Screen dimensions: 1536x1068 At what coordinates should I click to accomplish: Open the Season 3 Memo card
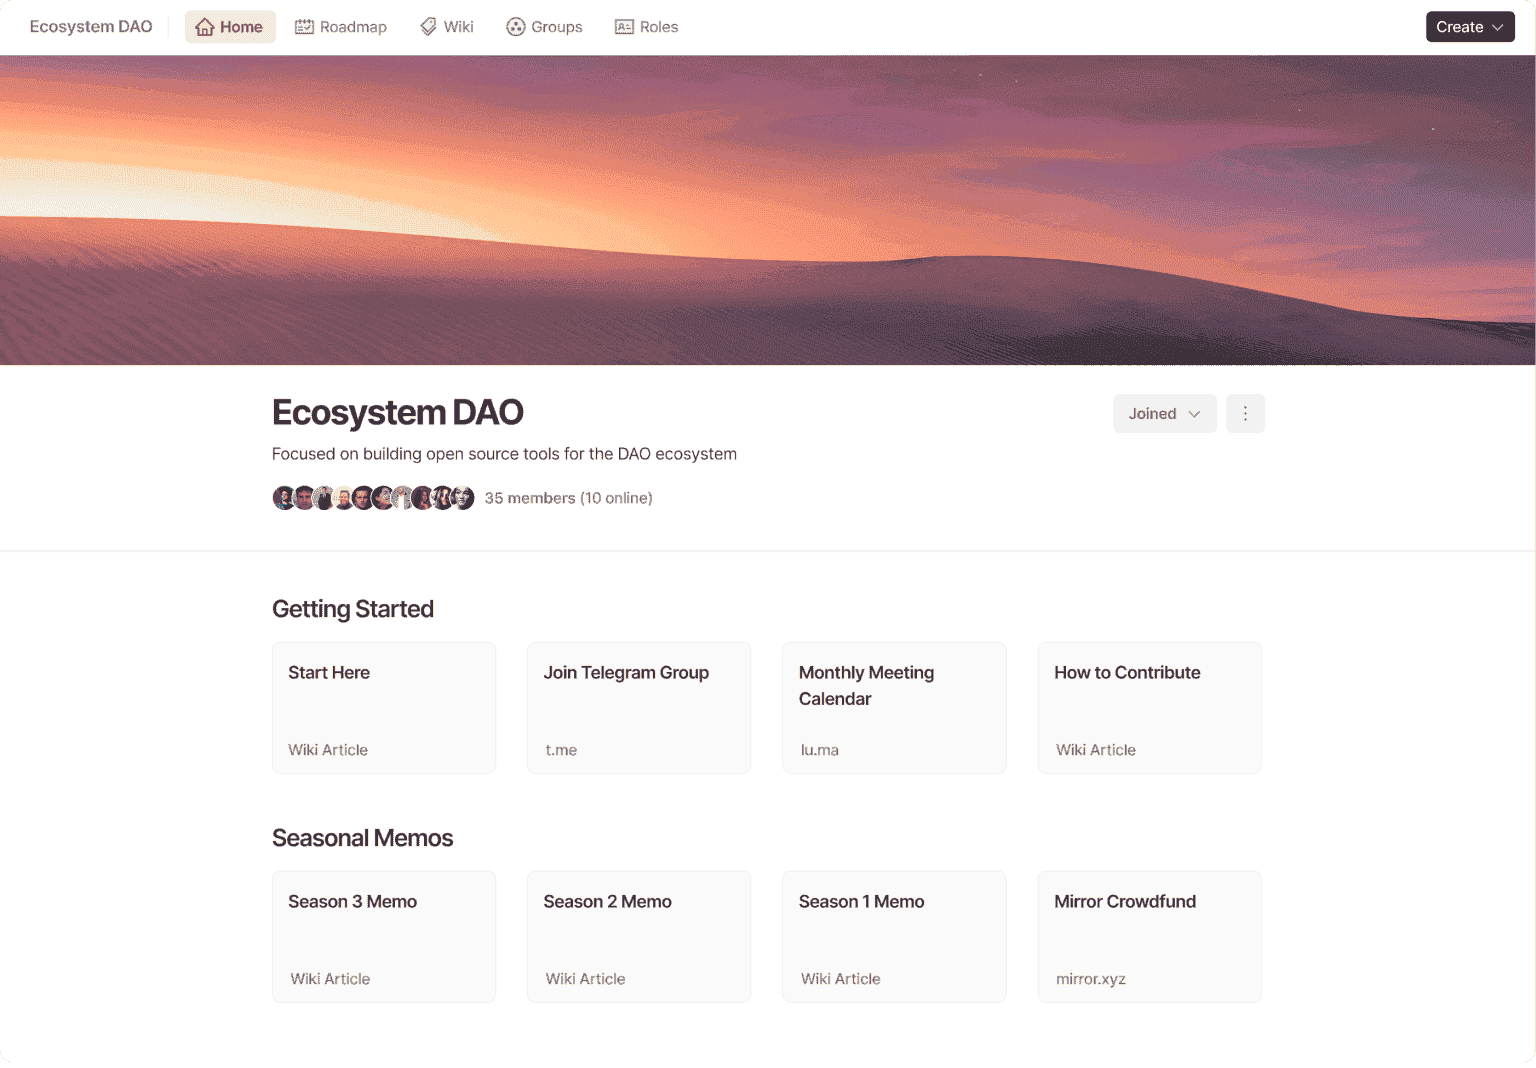pyautogui.click(x=384, y=937)
